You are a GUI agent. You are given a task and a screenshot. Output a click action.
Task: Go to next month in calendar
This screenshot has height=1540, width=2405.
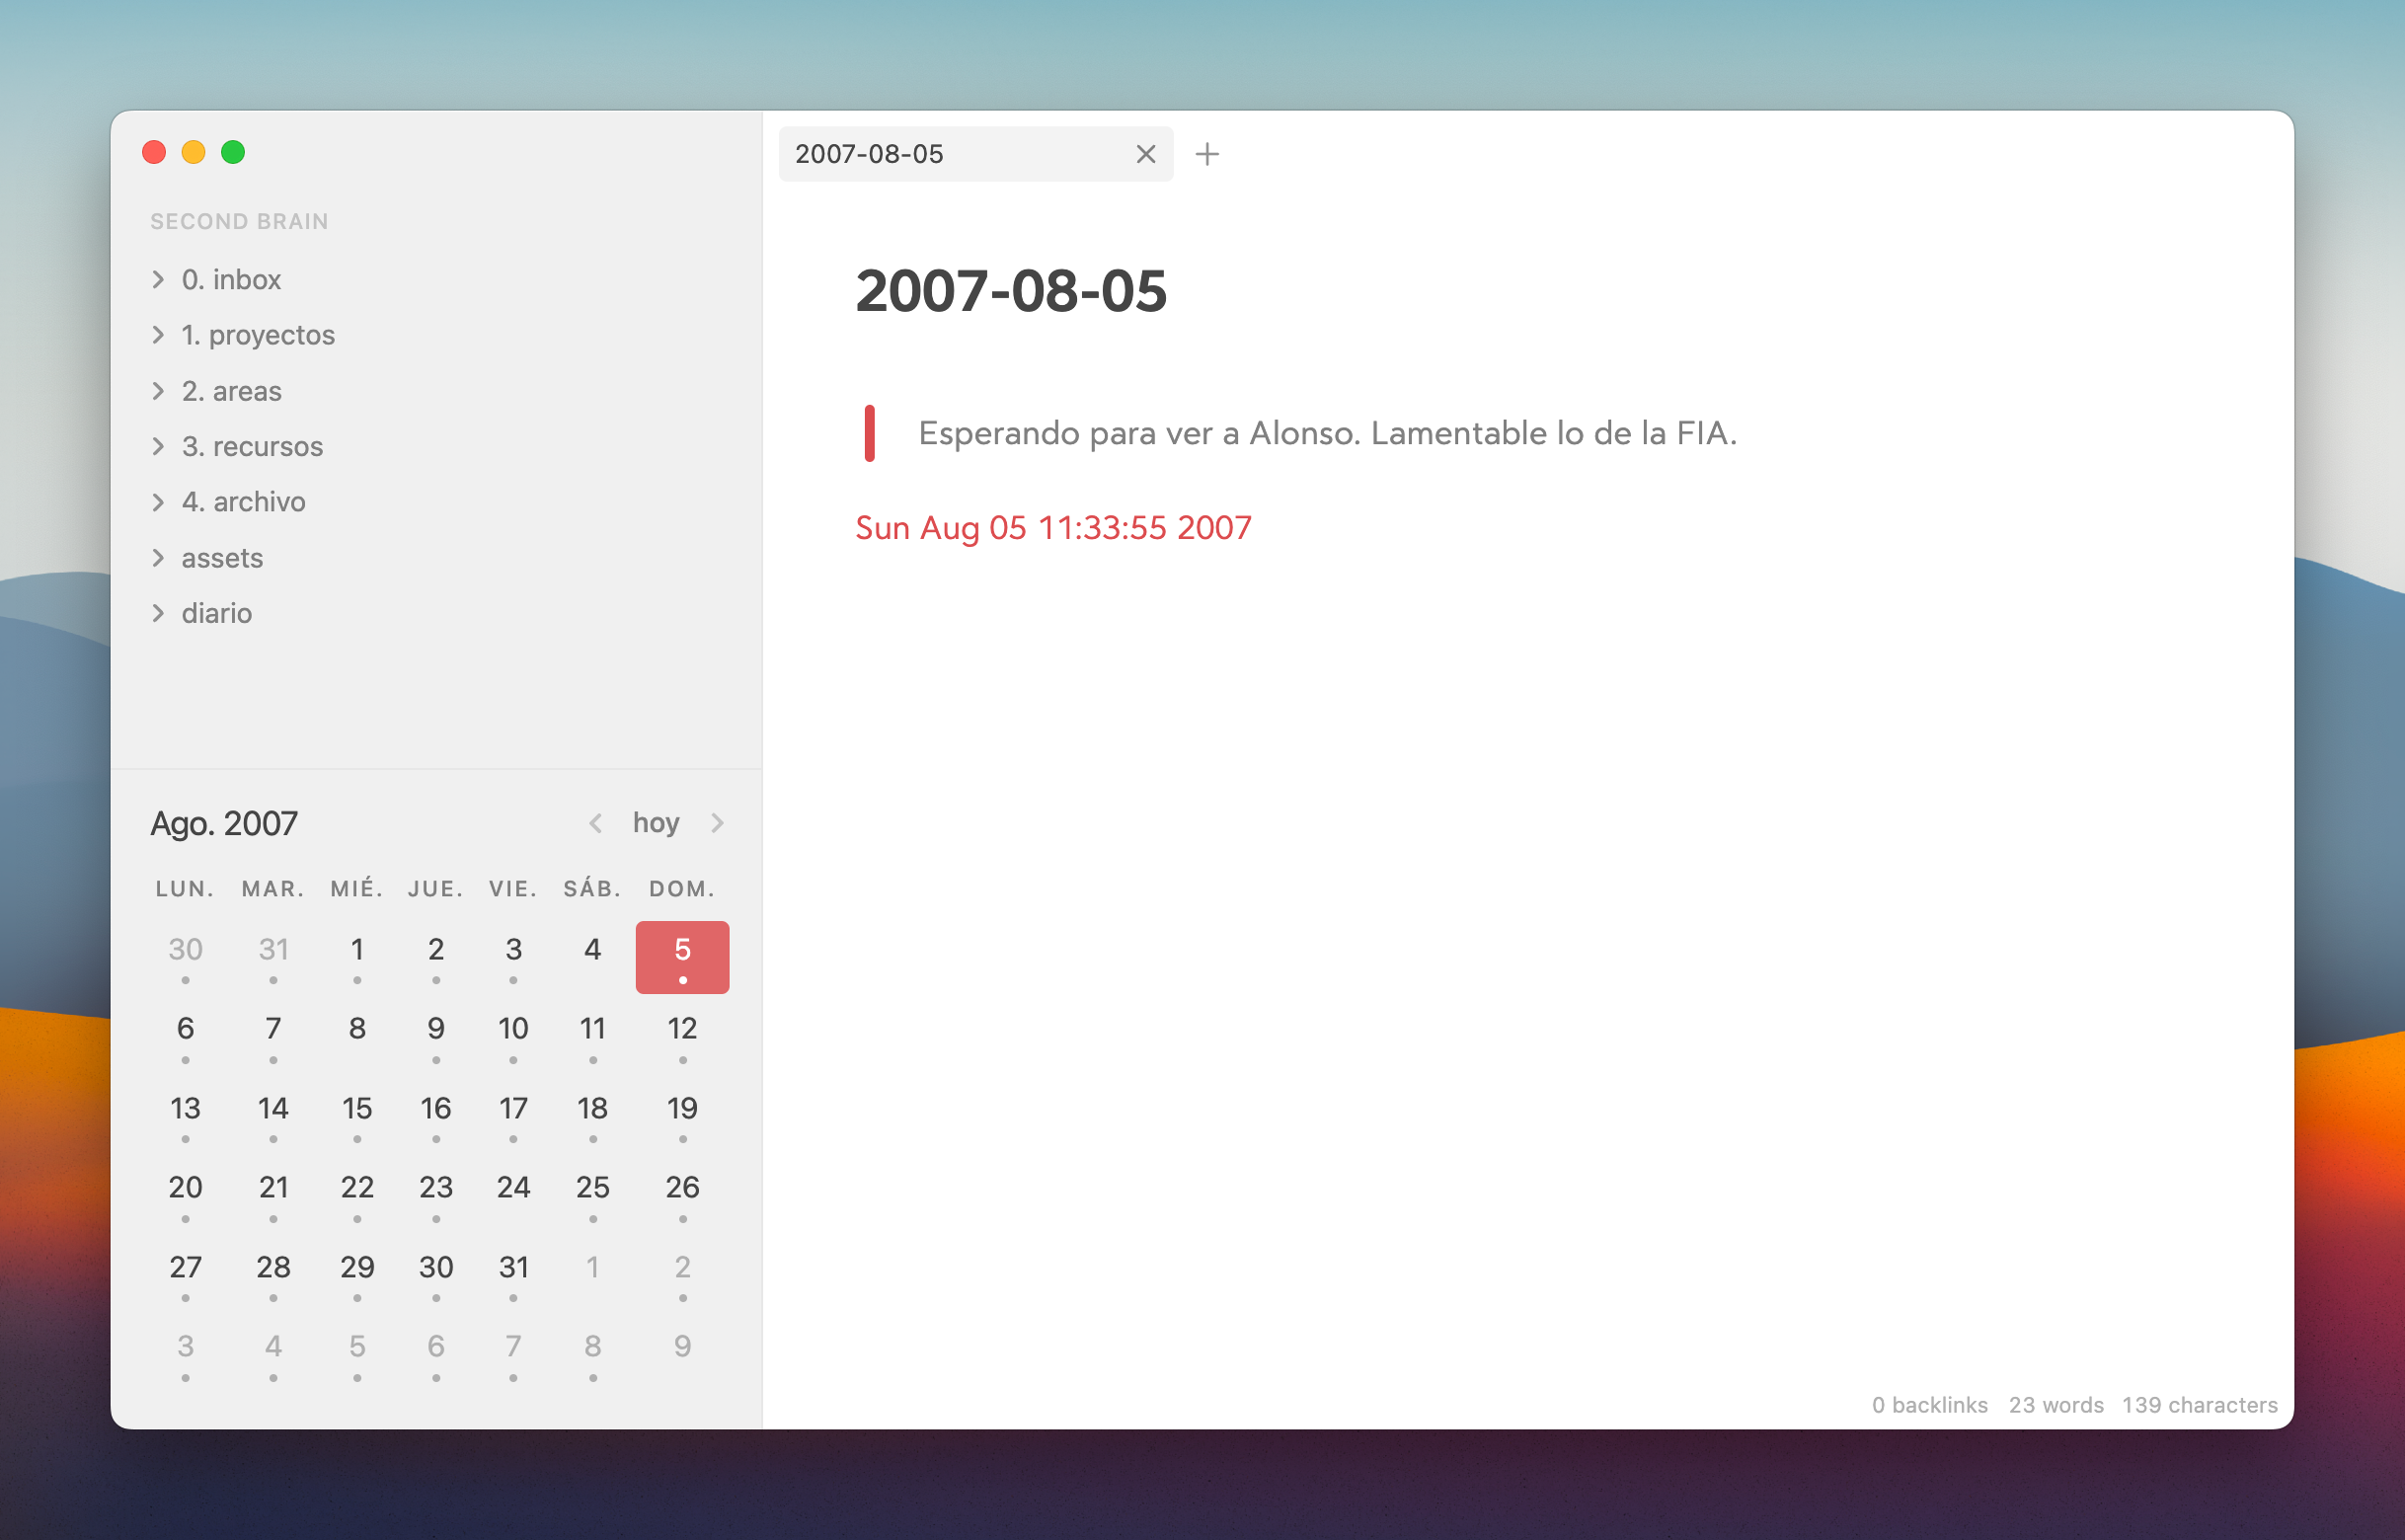tap(717, 823)
